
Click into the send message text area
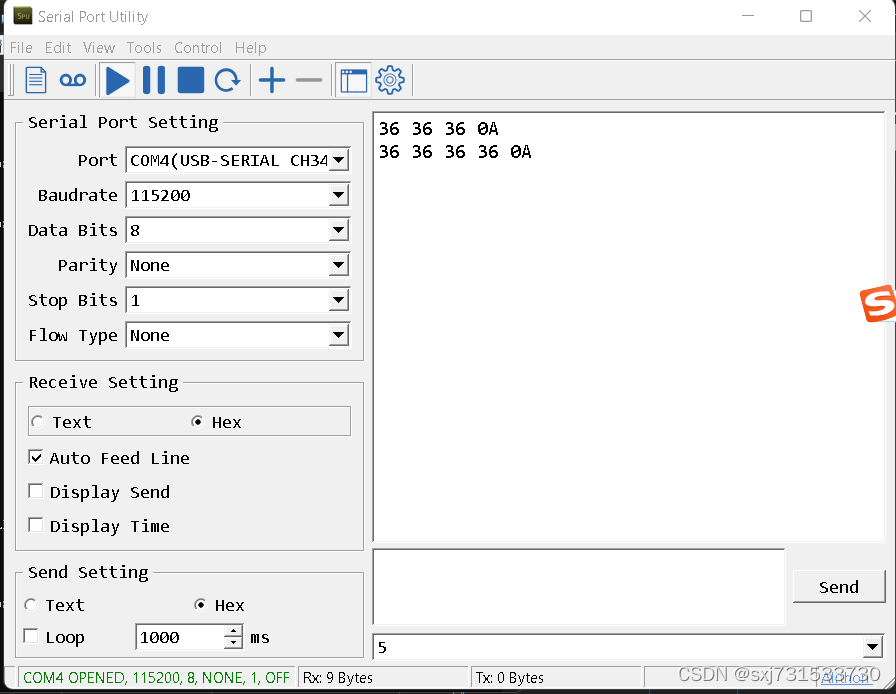click(579, 587)
